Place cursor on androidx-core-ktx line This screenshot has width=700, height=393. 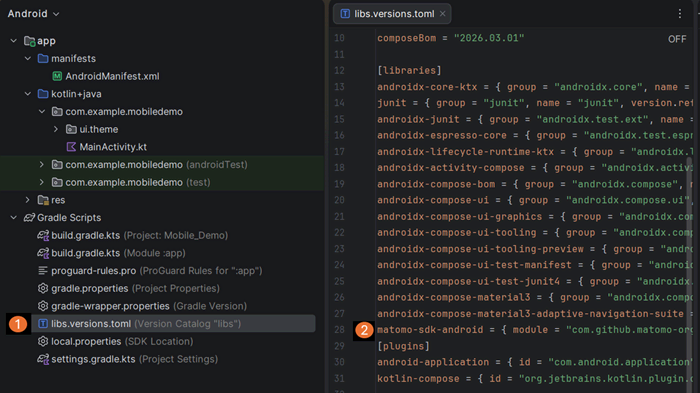click(x=535, y=87)
